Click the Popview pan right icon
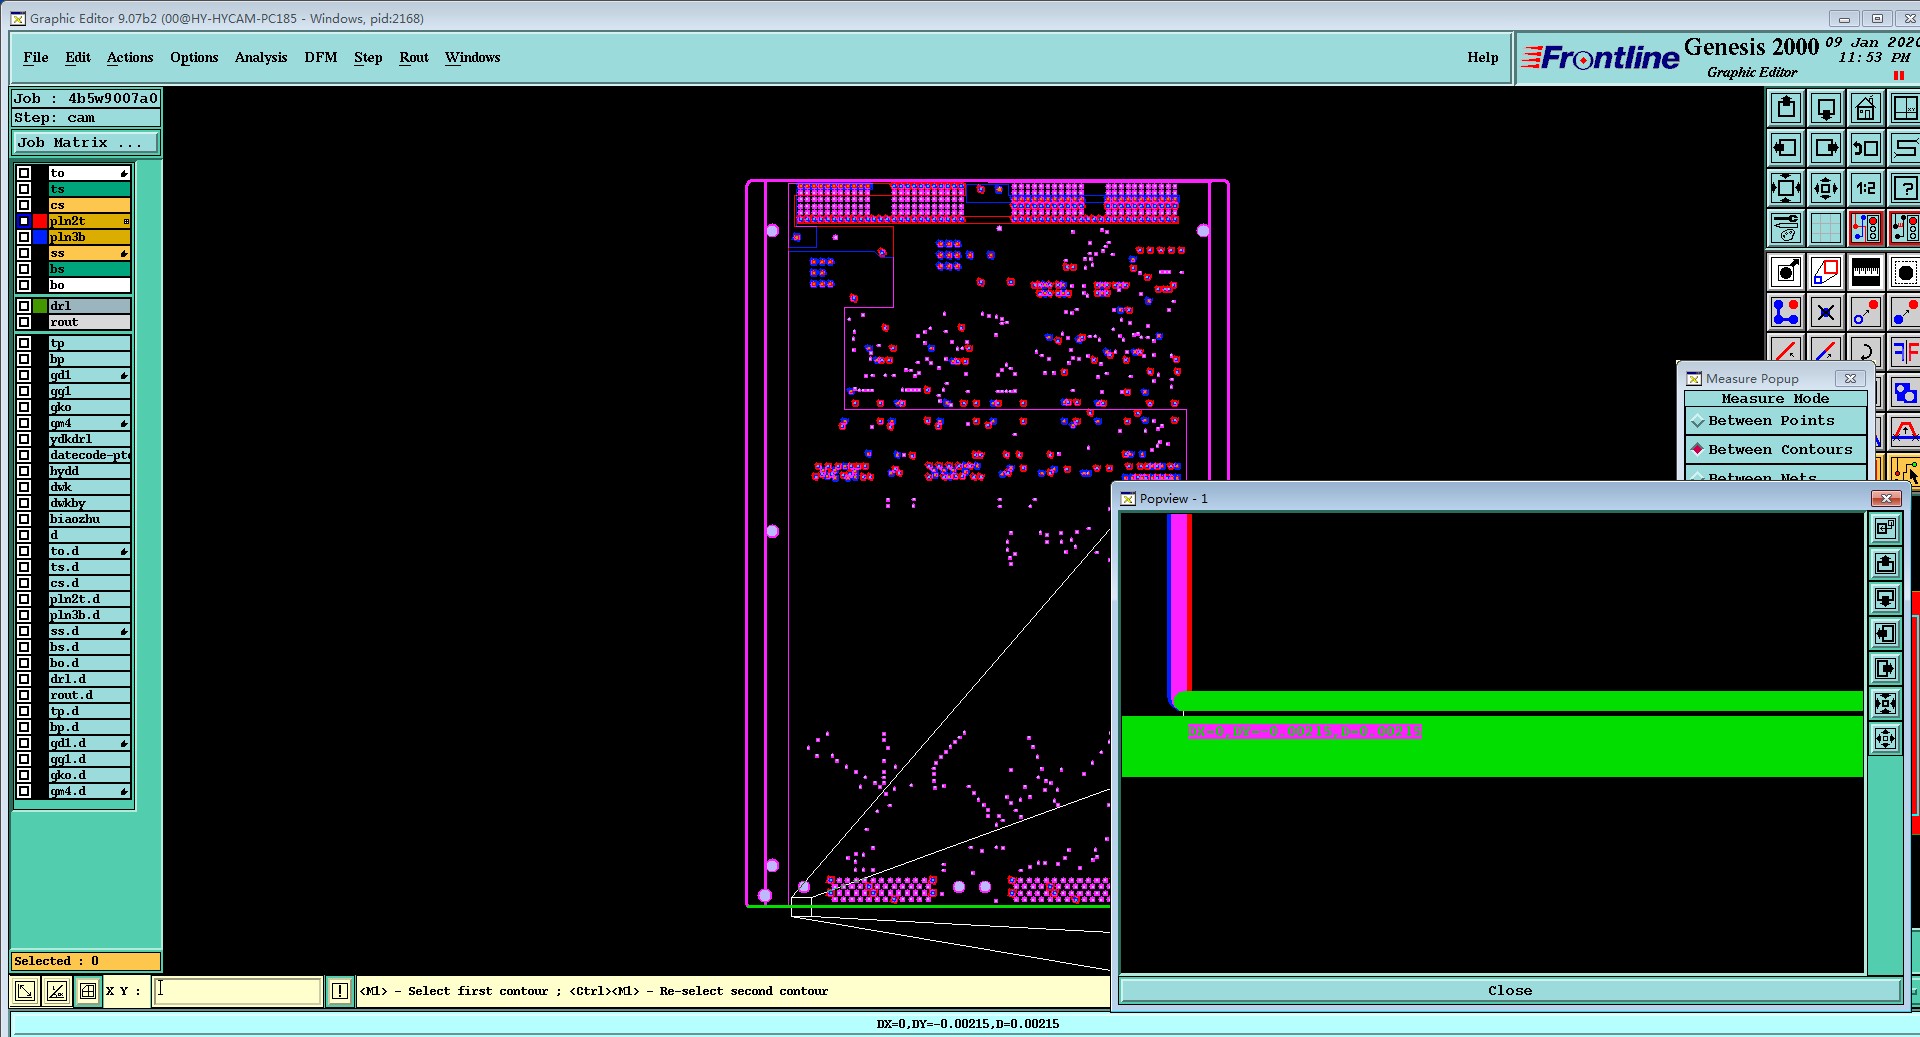 pyautogui.click(x=1886, y=669)
